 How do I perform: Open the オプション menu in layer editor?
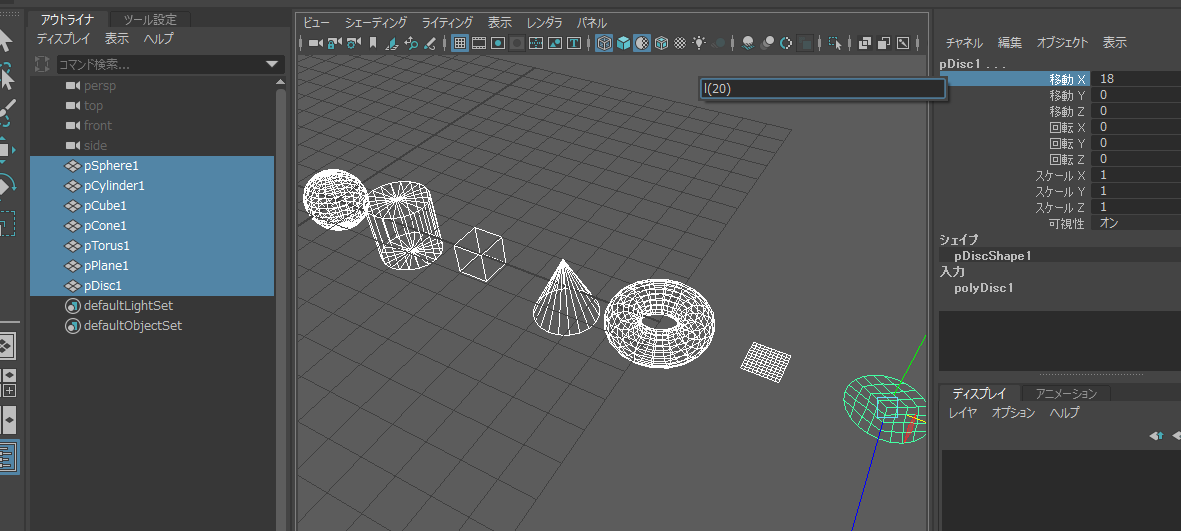(x=1013, y=413)
